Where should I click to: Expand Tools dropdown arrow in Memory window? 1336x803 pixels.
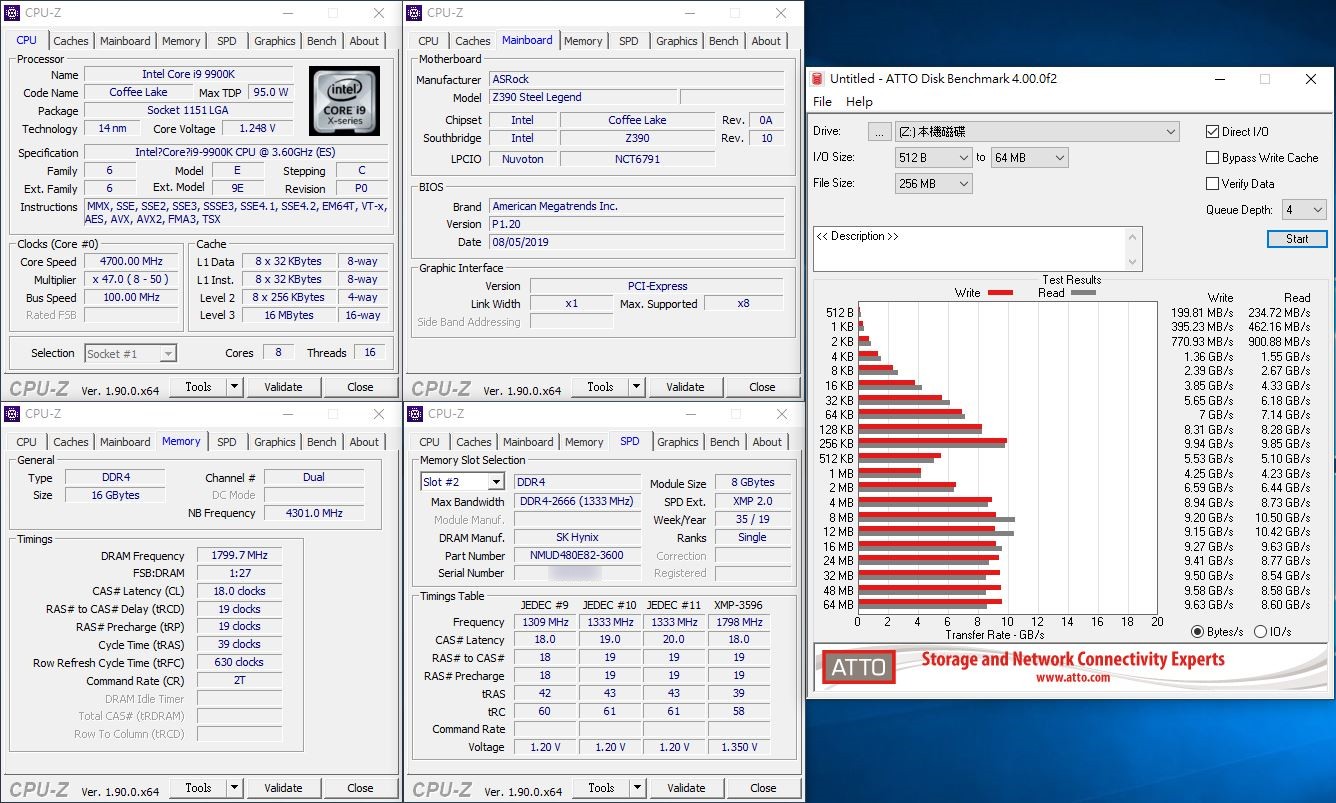(235, 788)
